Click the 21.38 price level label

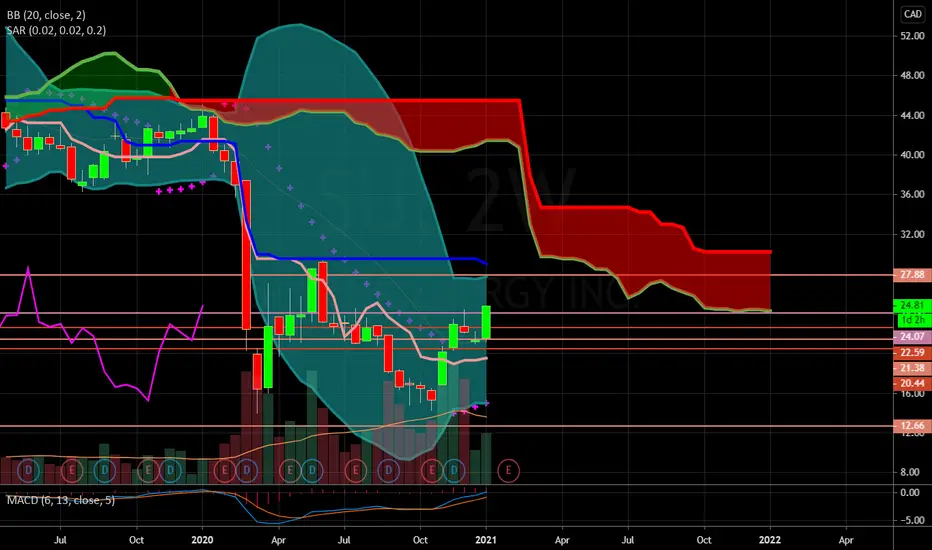point(912,368)
